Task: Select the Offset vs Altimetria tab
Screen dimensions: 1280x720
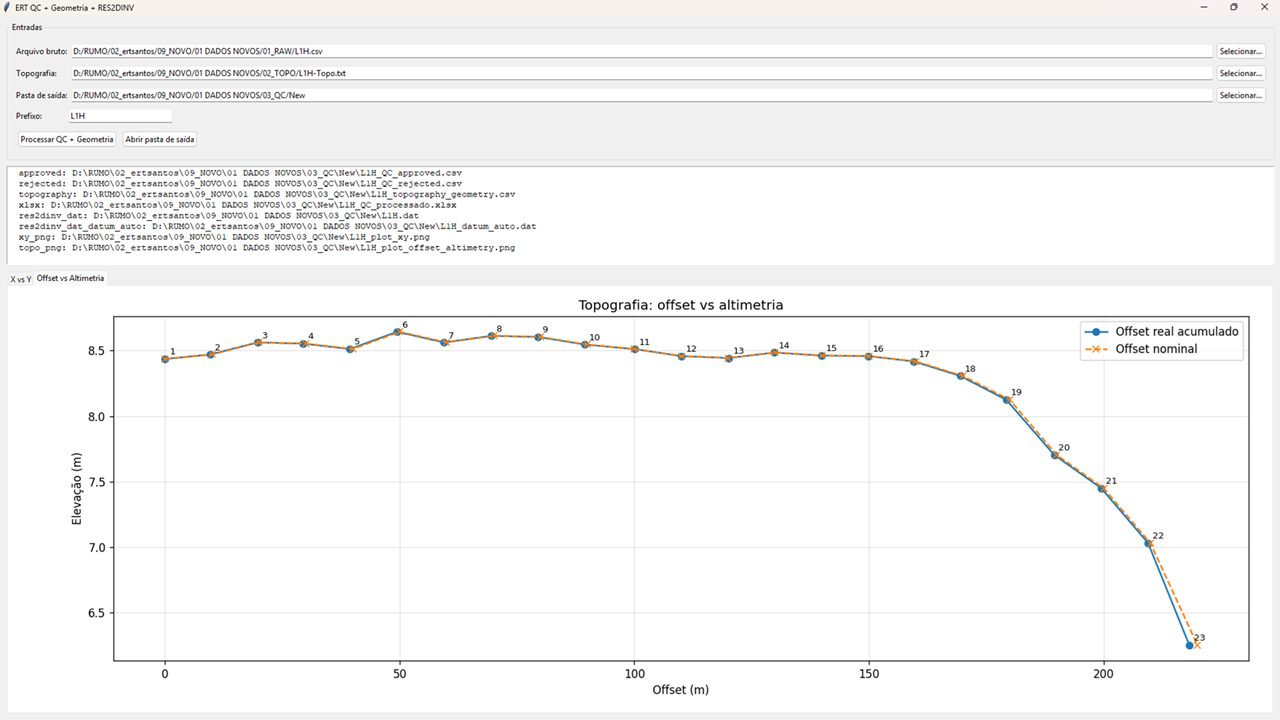Action: (x=70, y=278)
